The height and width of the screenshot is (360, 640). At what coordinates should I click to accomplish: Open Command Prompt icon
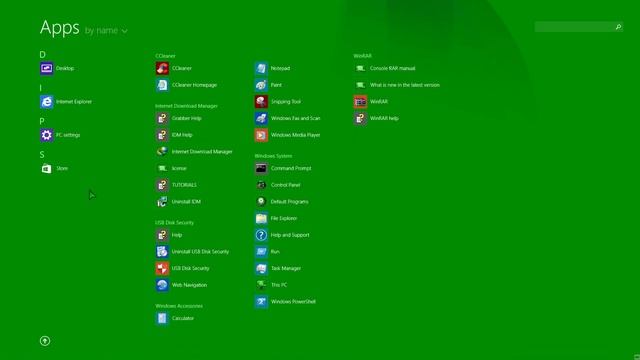point(261,168)
